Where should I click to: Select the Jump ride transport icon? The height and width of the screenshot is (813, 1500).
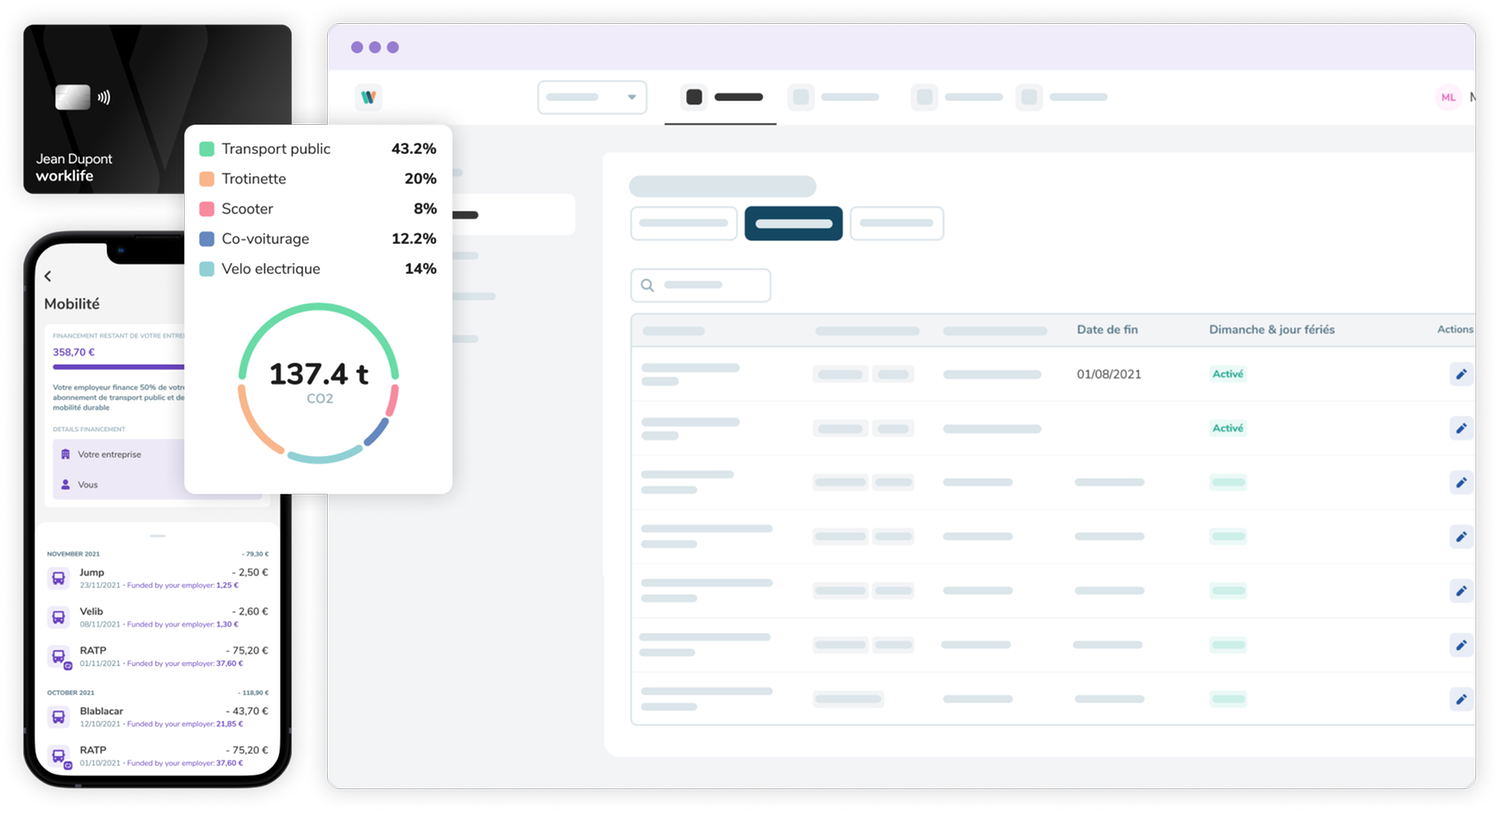[x=60, y=577]
